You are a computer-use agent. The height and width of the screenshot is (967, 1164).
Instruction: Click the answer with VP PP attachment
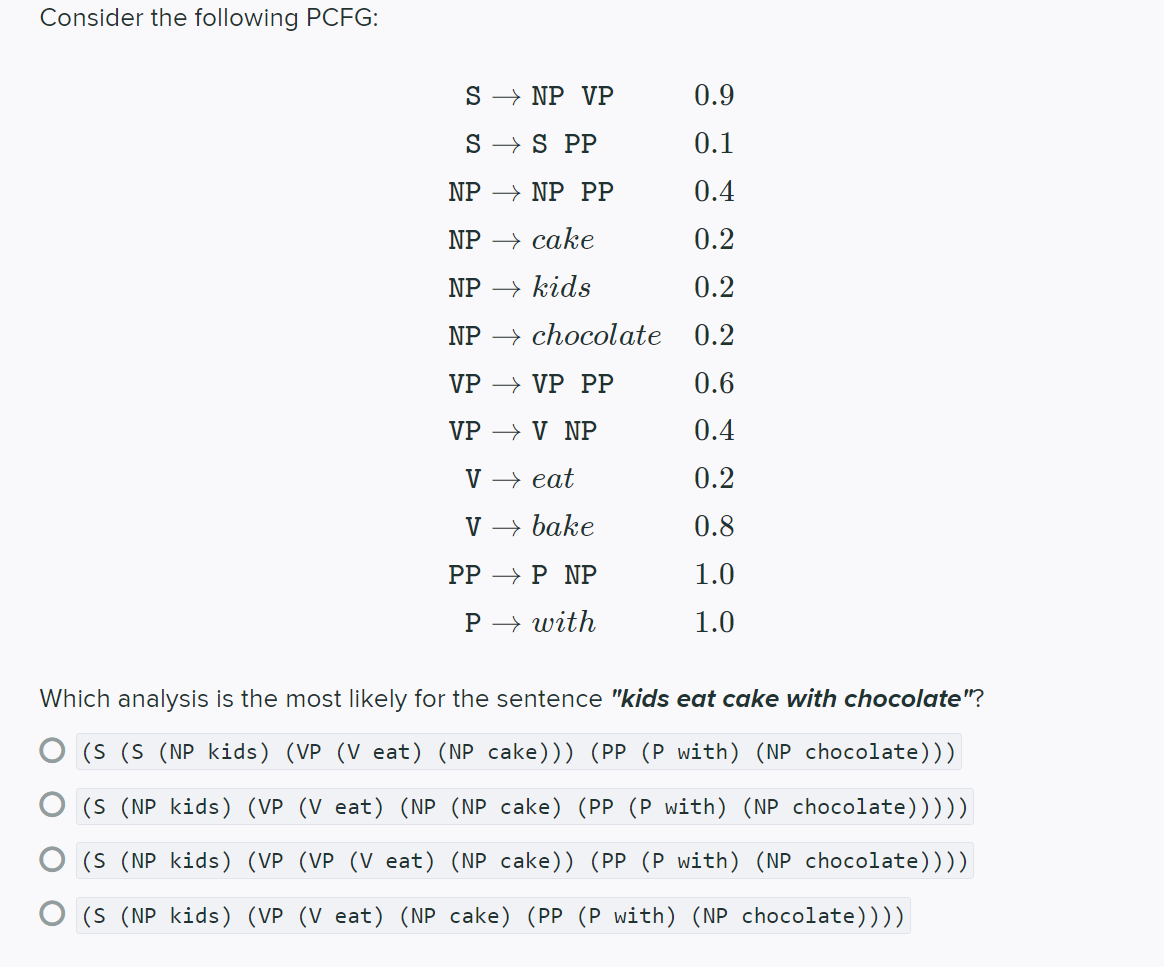click(522, 860)
